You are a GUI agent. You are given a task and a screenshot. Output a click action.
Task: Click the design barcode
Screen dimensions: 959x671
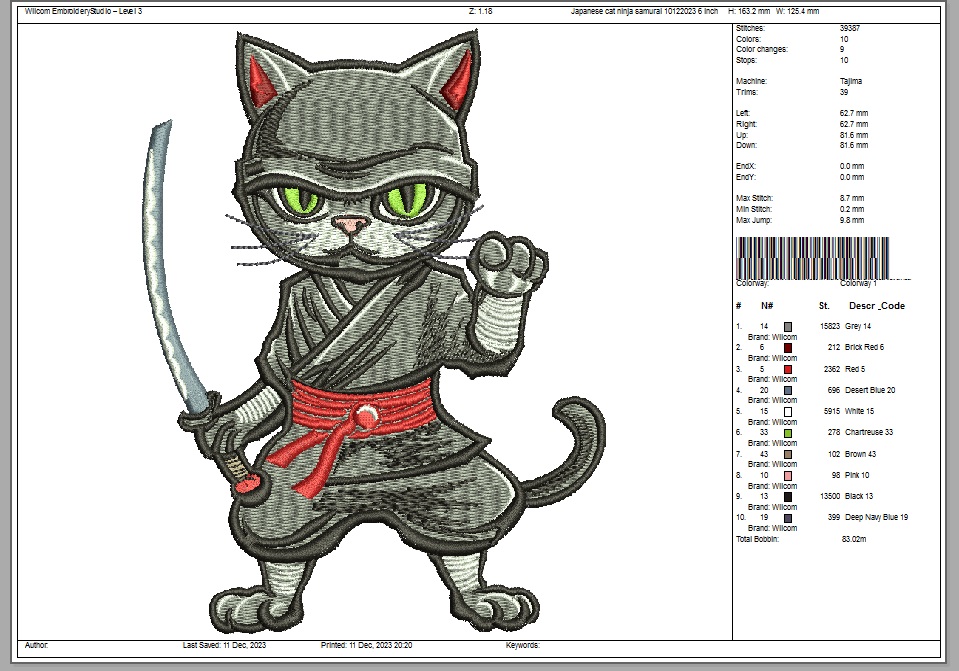coord(812,256)
